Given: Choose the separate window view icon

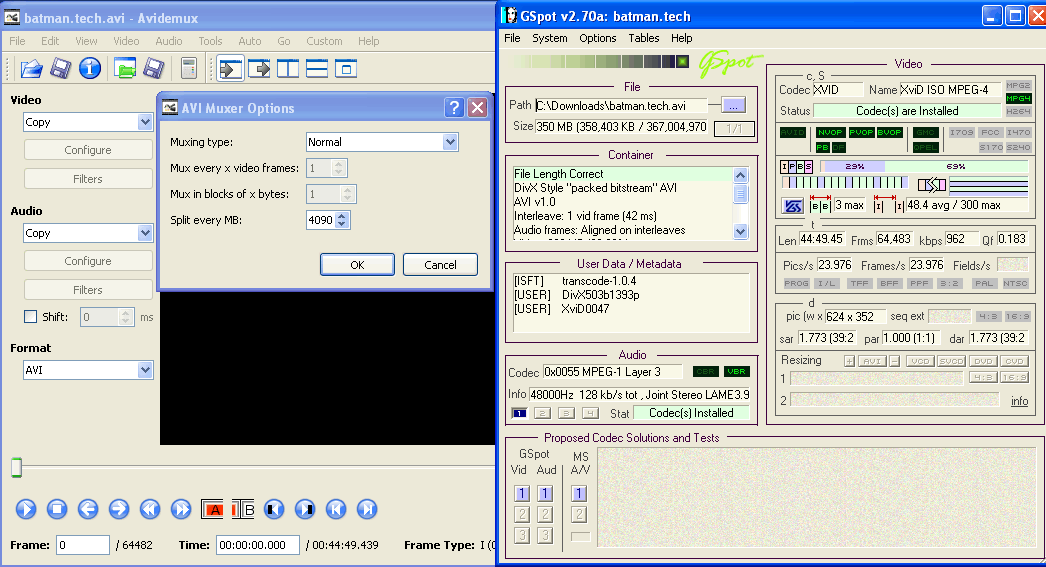Looking at the screenshot, I should click(x=346, y=69).
